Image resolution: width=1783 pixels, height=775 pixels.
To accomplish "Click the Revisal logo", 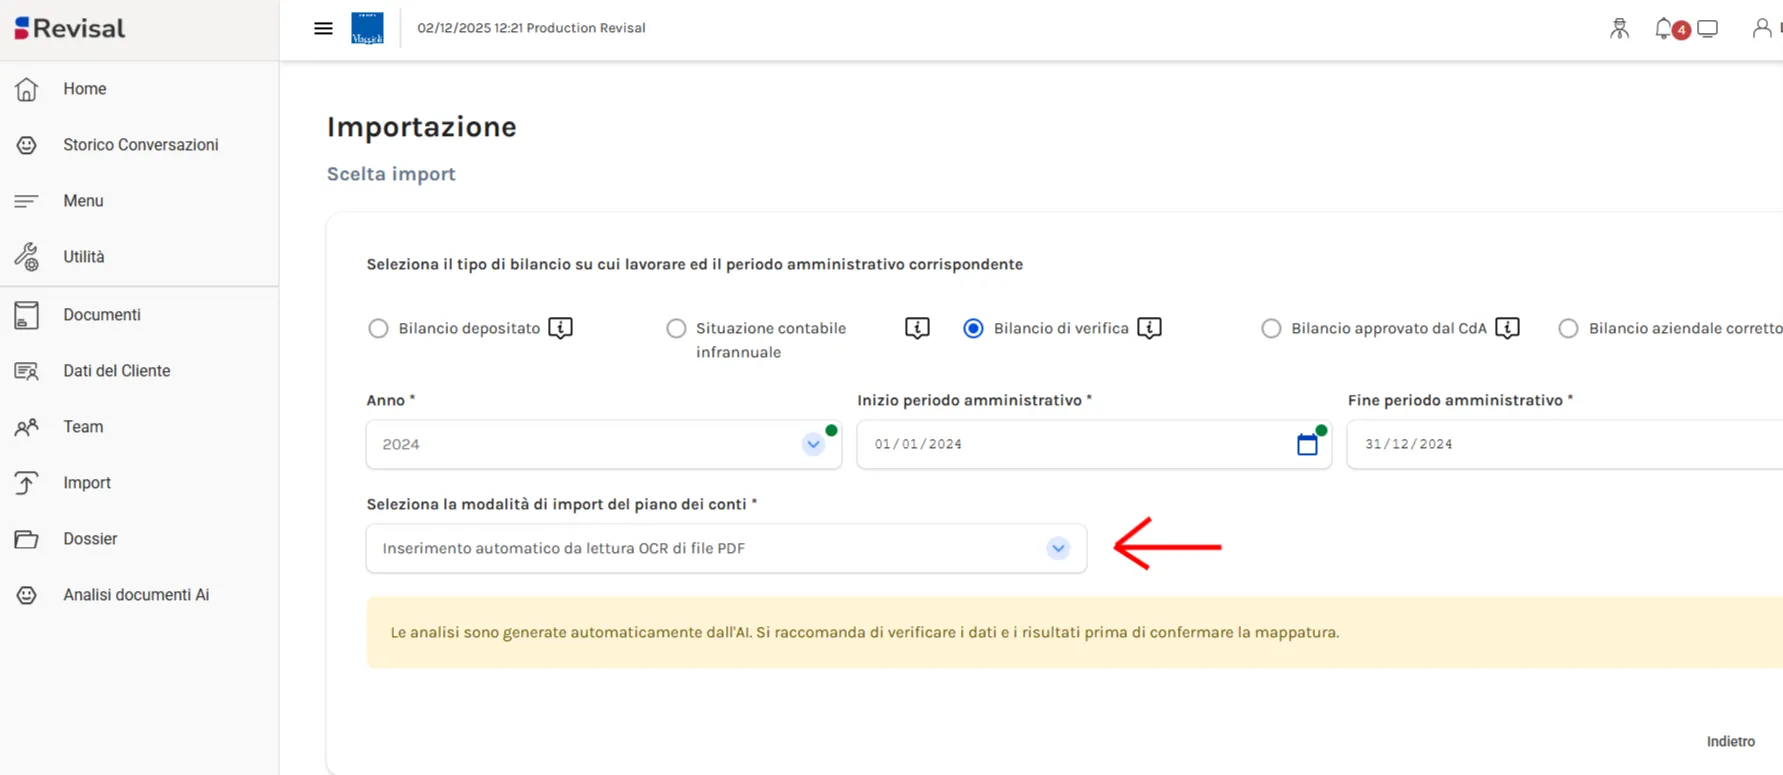I will tap(70, 28).
